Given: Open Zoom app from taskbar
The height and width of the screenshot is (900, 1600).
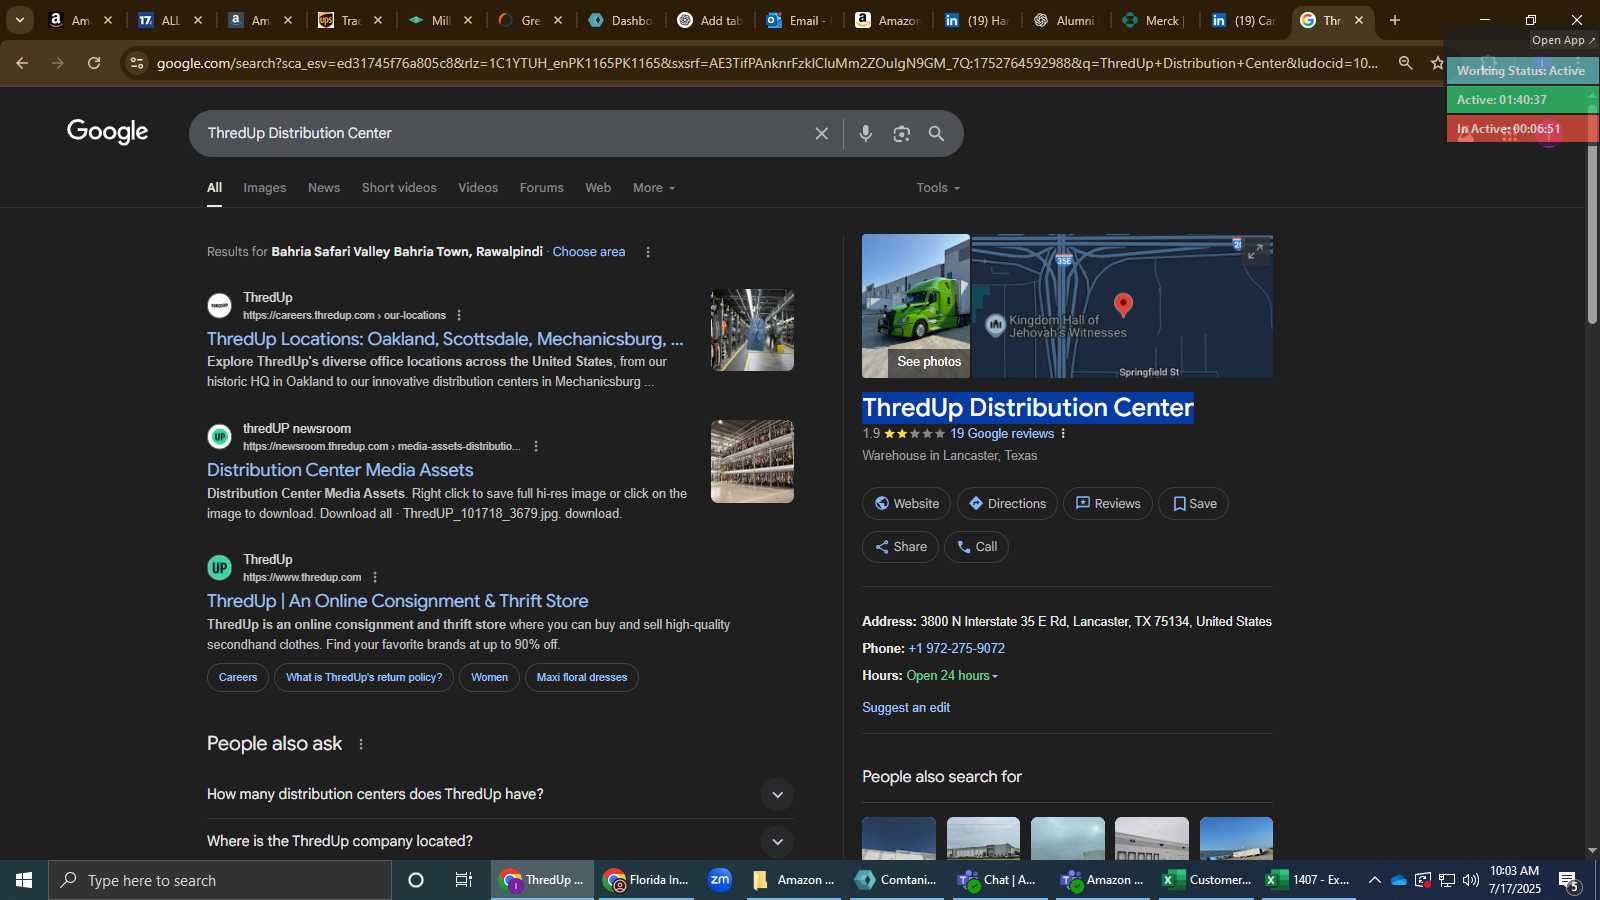Looking at the screenshot, I should [720, 880].
